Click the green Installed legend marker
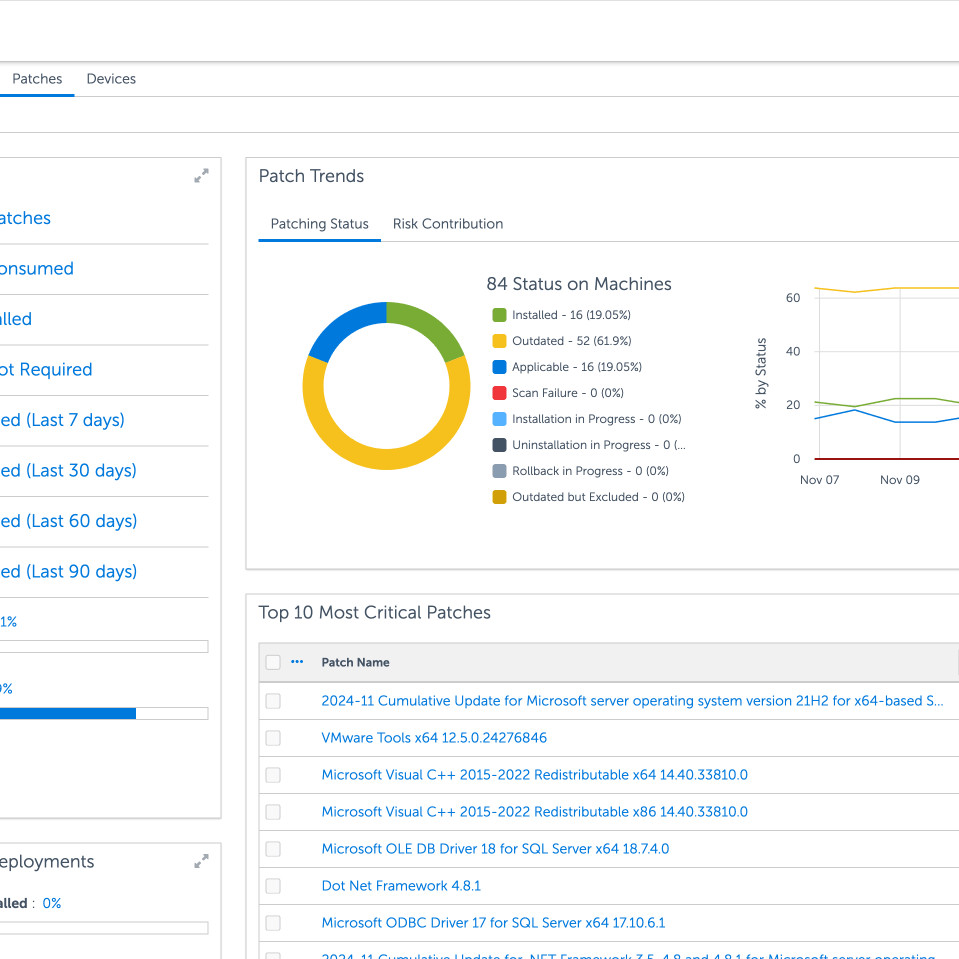This screenshot has height=959, width=959. [499, 315]
